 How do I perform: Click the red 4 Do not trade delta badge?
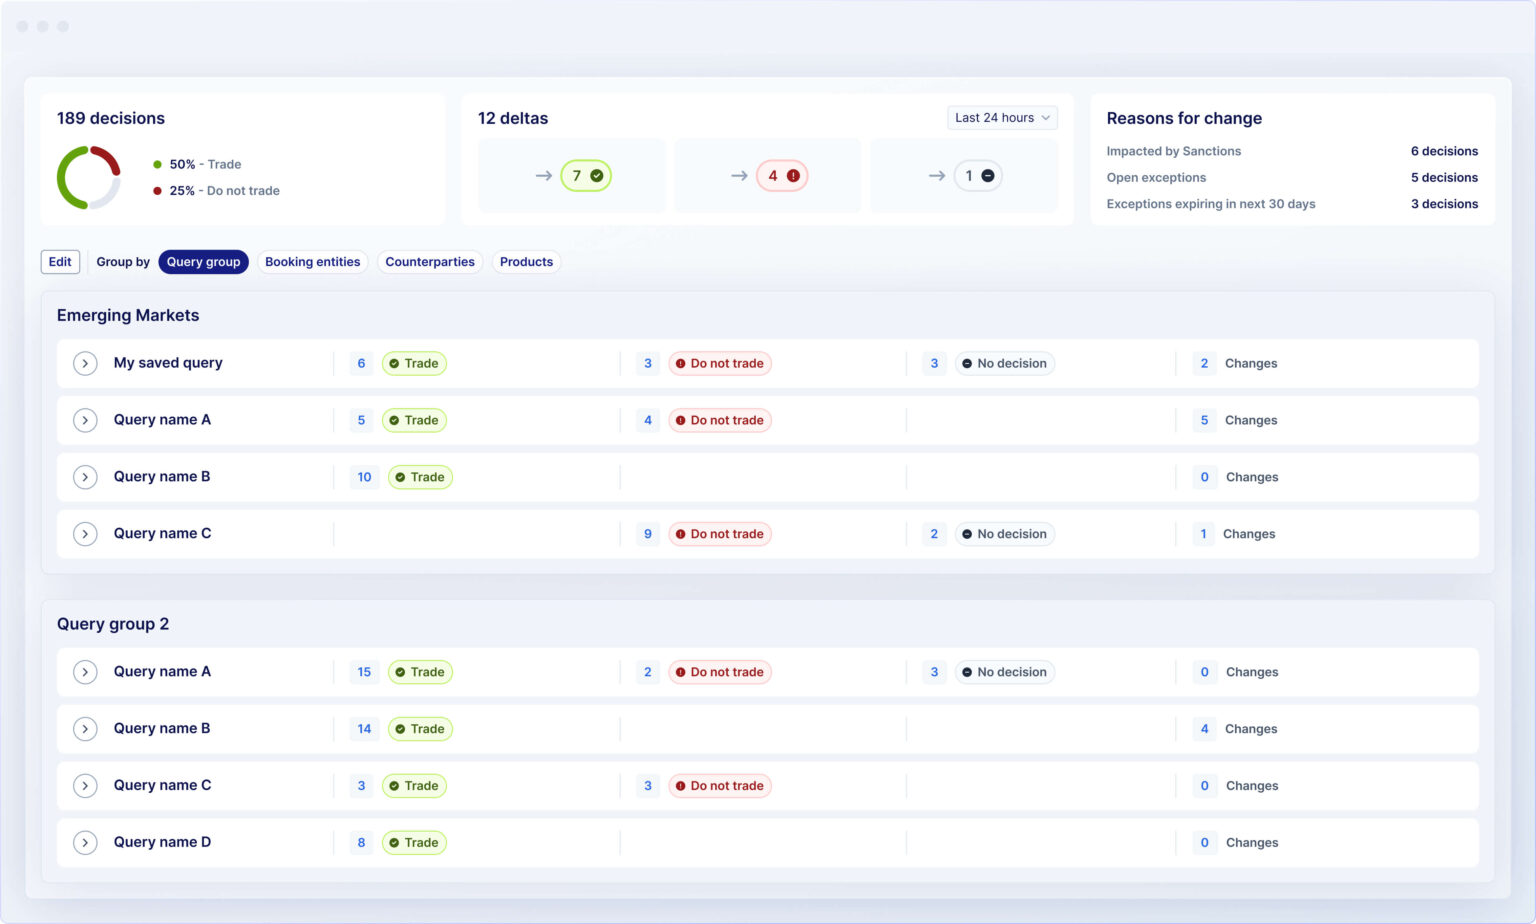[x=782, y=176]
